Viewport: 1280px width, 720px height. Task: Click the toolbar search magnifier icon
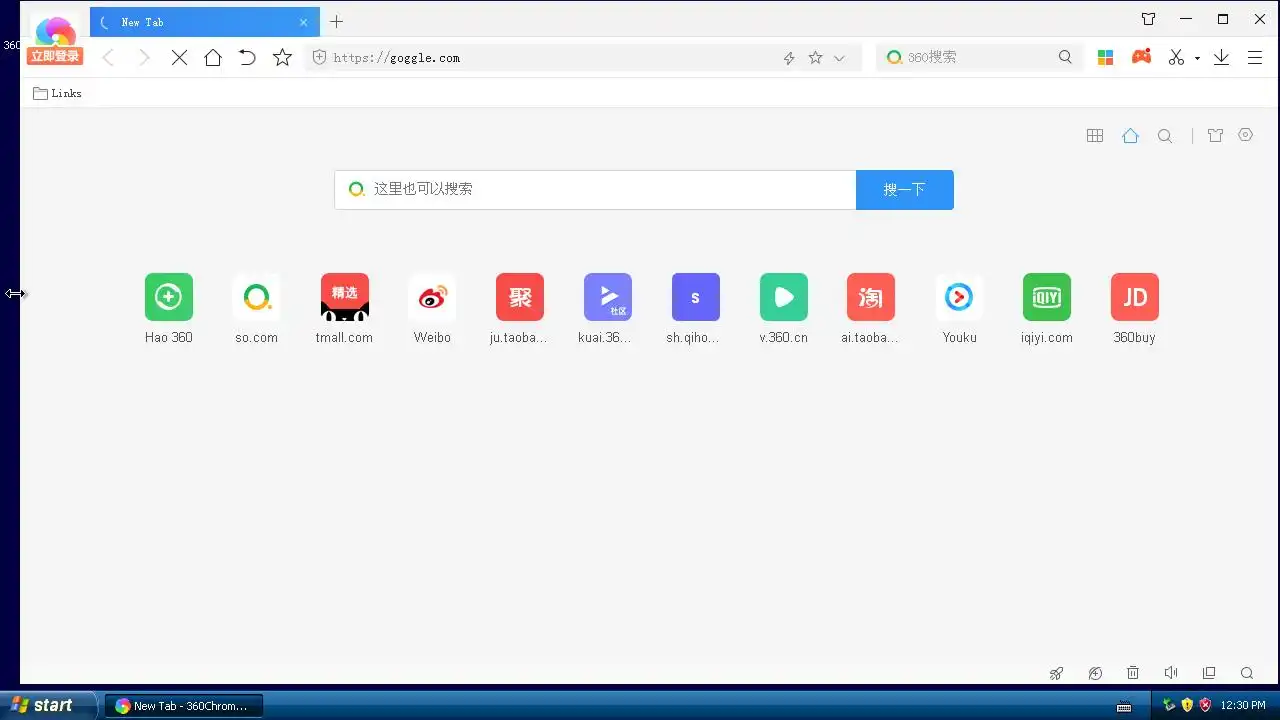coord(1065,58)
